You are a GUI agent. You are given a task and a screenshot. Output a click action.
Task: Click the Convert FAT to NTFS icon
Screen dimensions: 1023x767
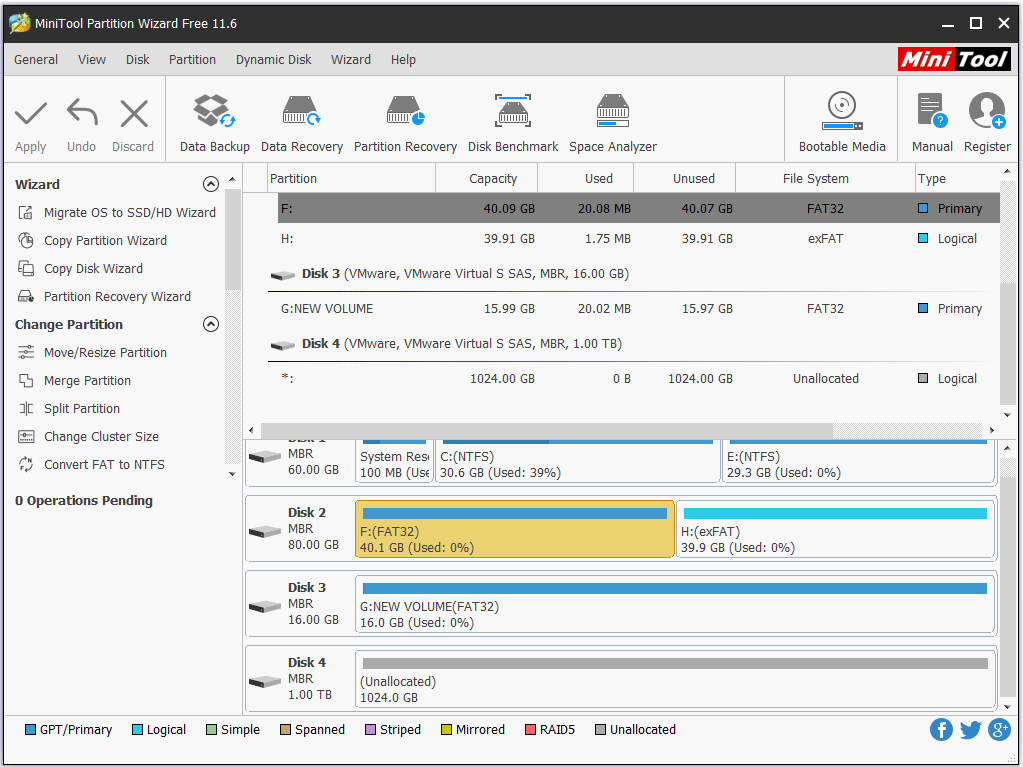point(26,465)
